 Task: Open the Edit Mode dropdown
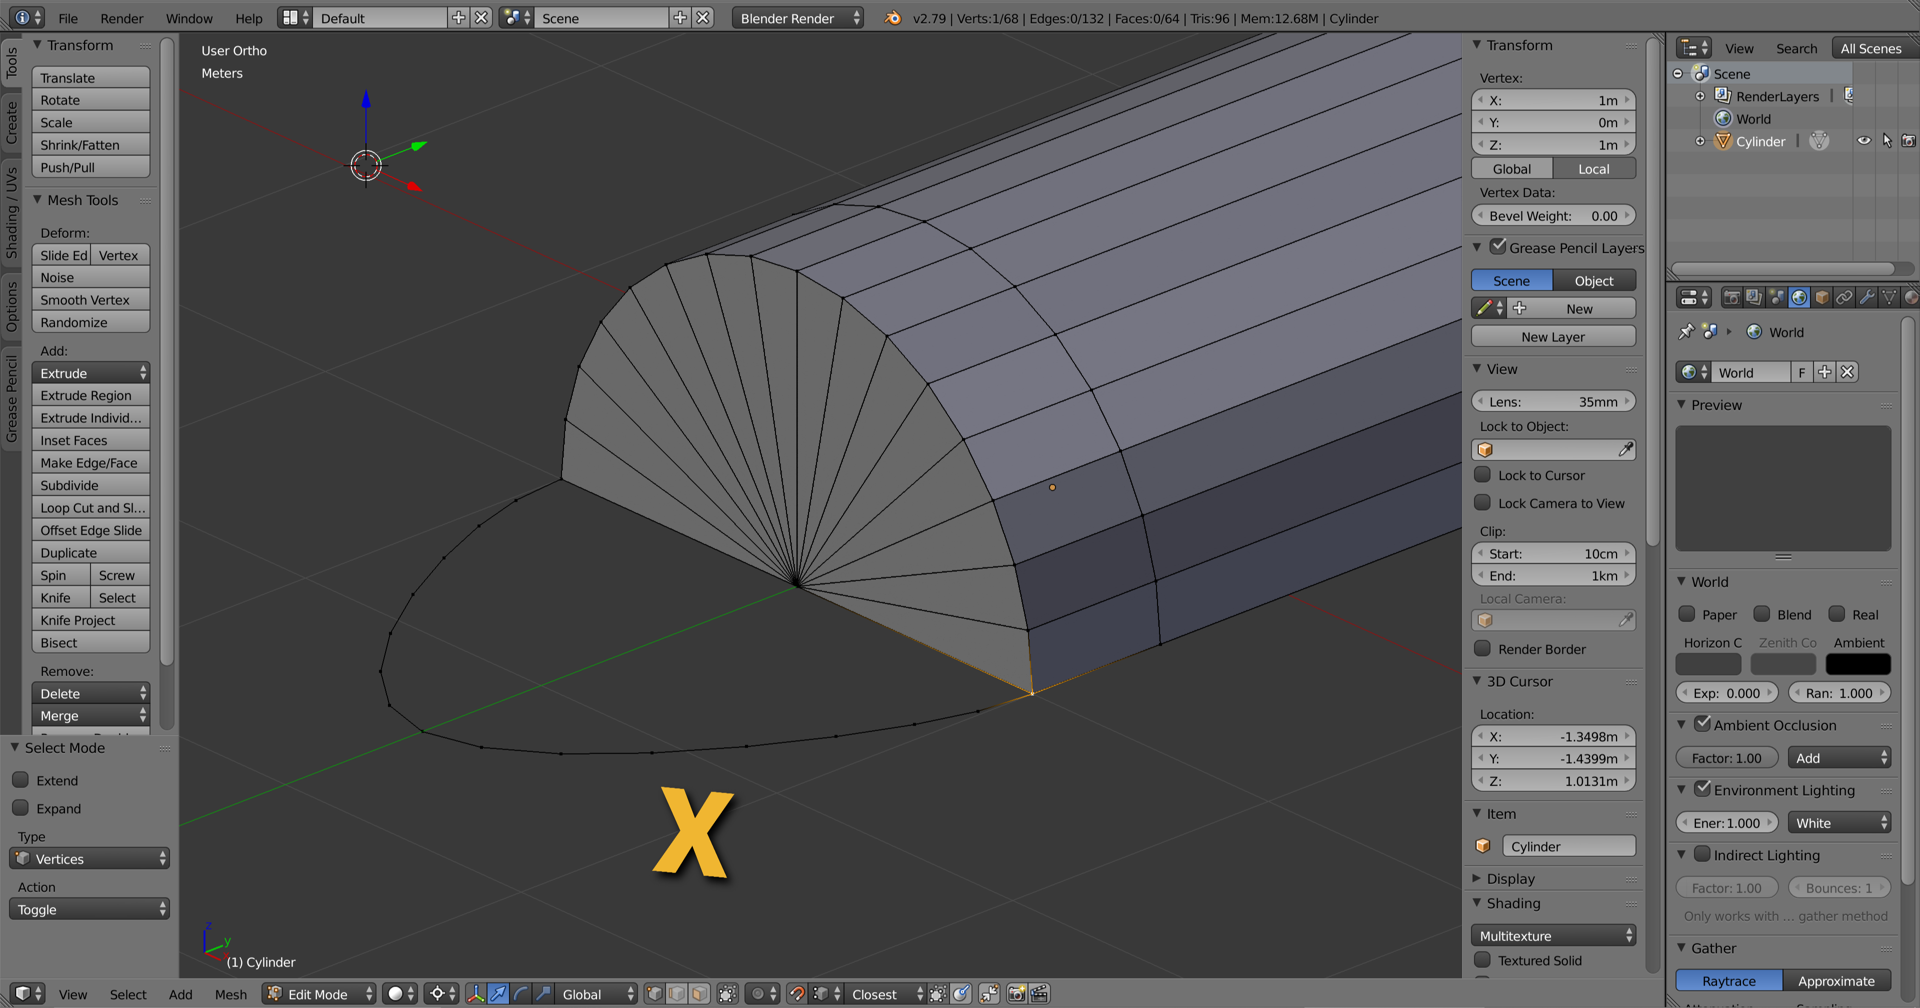click(319, 994)
